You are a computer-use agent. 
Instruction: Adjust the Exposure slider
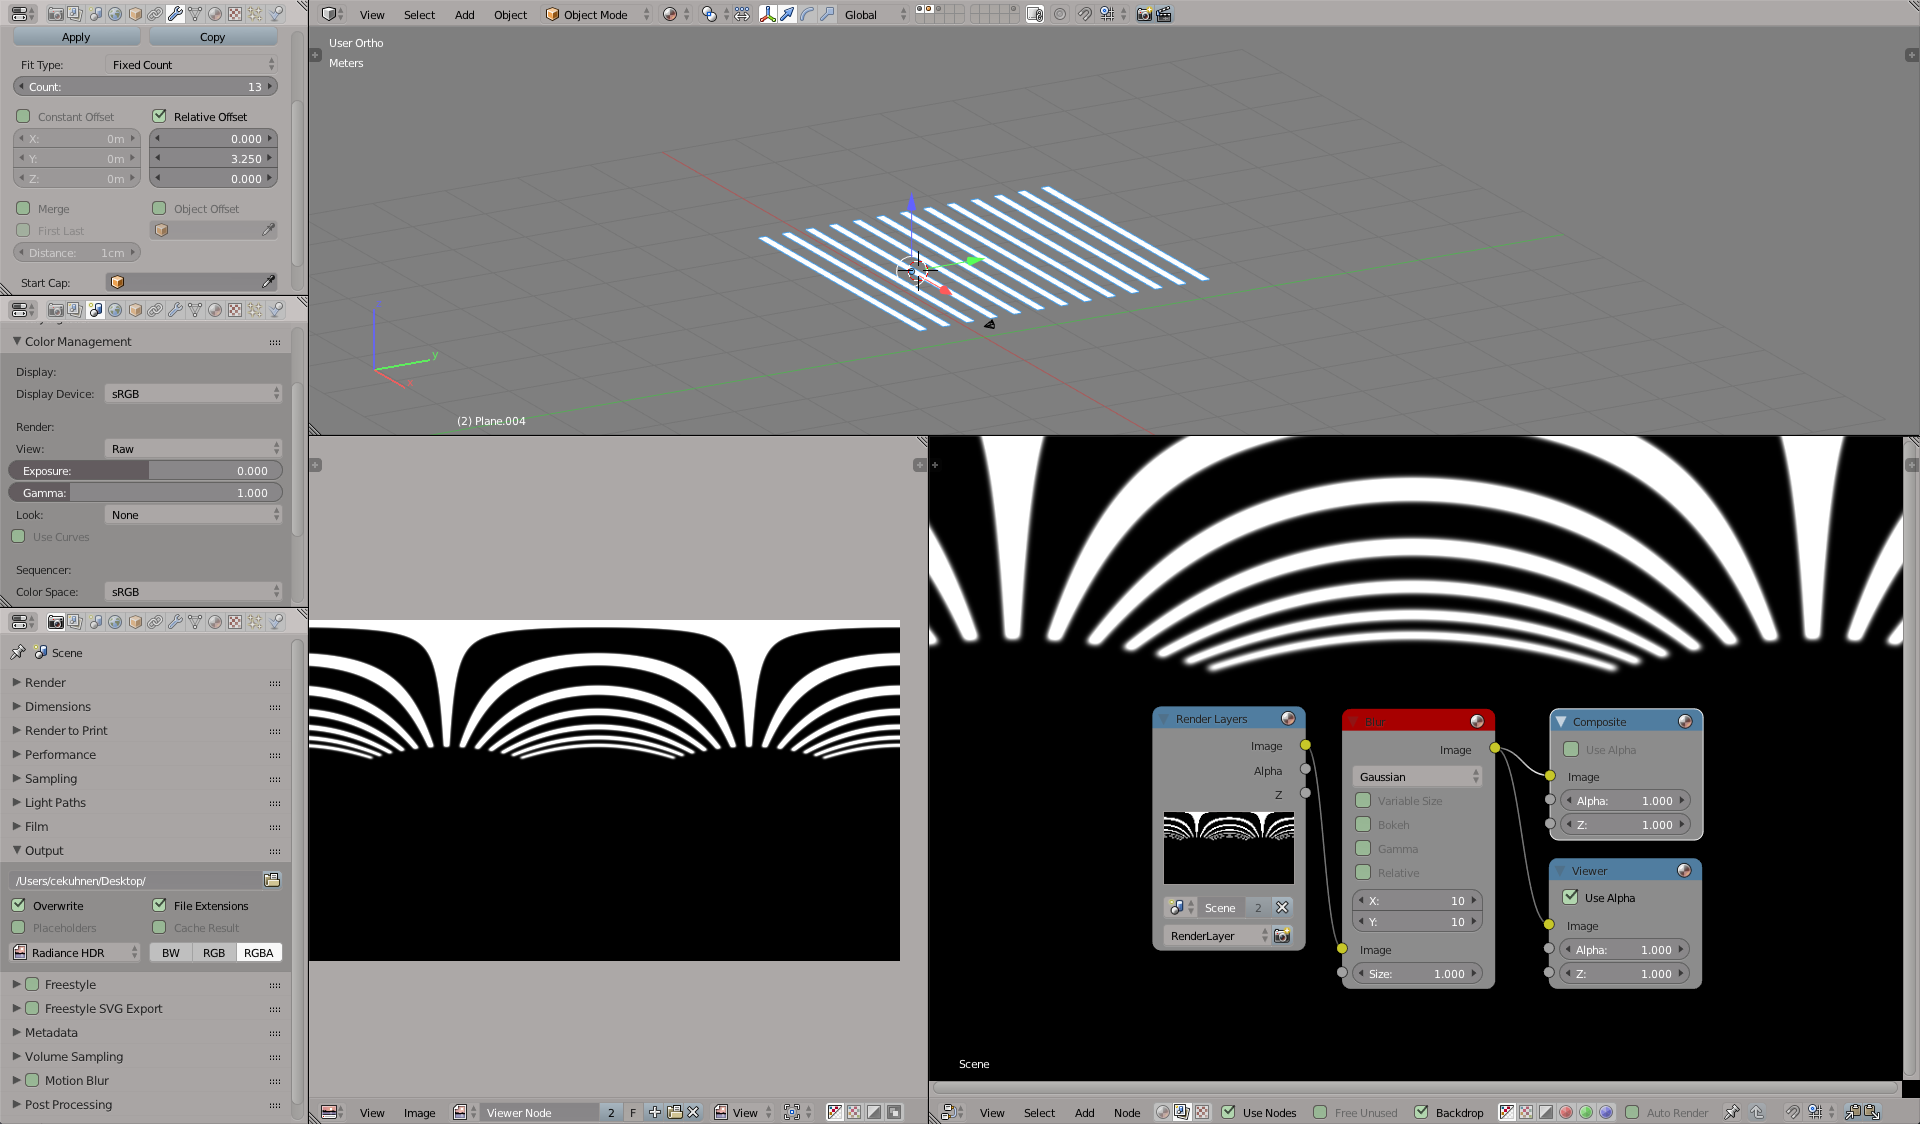pyautogui.click(x=145, y=471)
